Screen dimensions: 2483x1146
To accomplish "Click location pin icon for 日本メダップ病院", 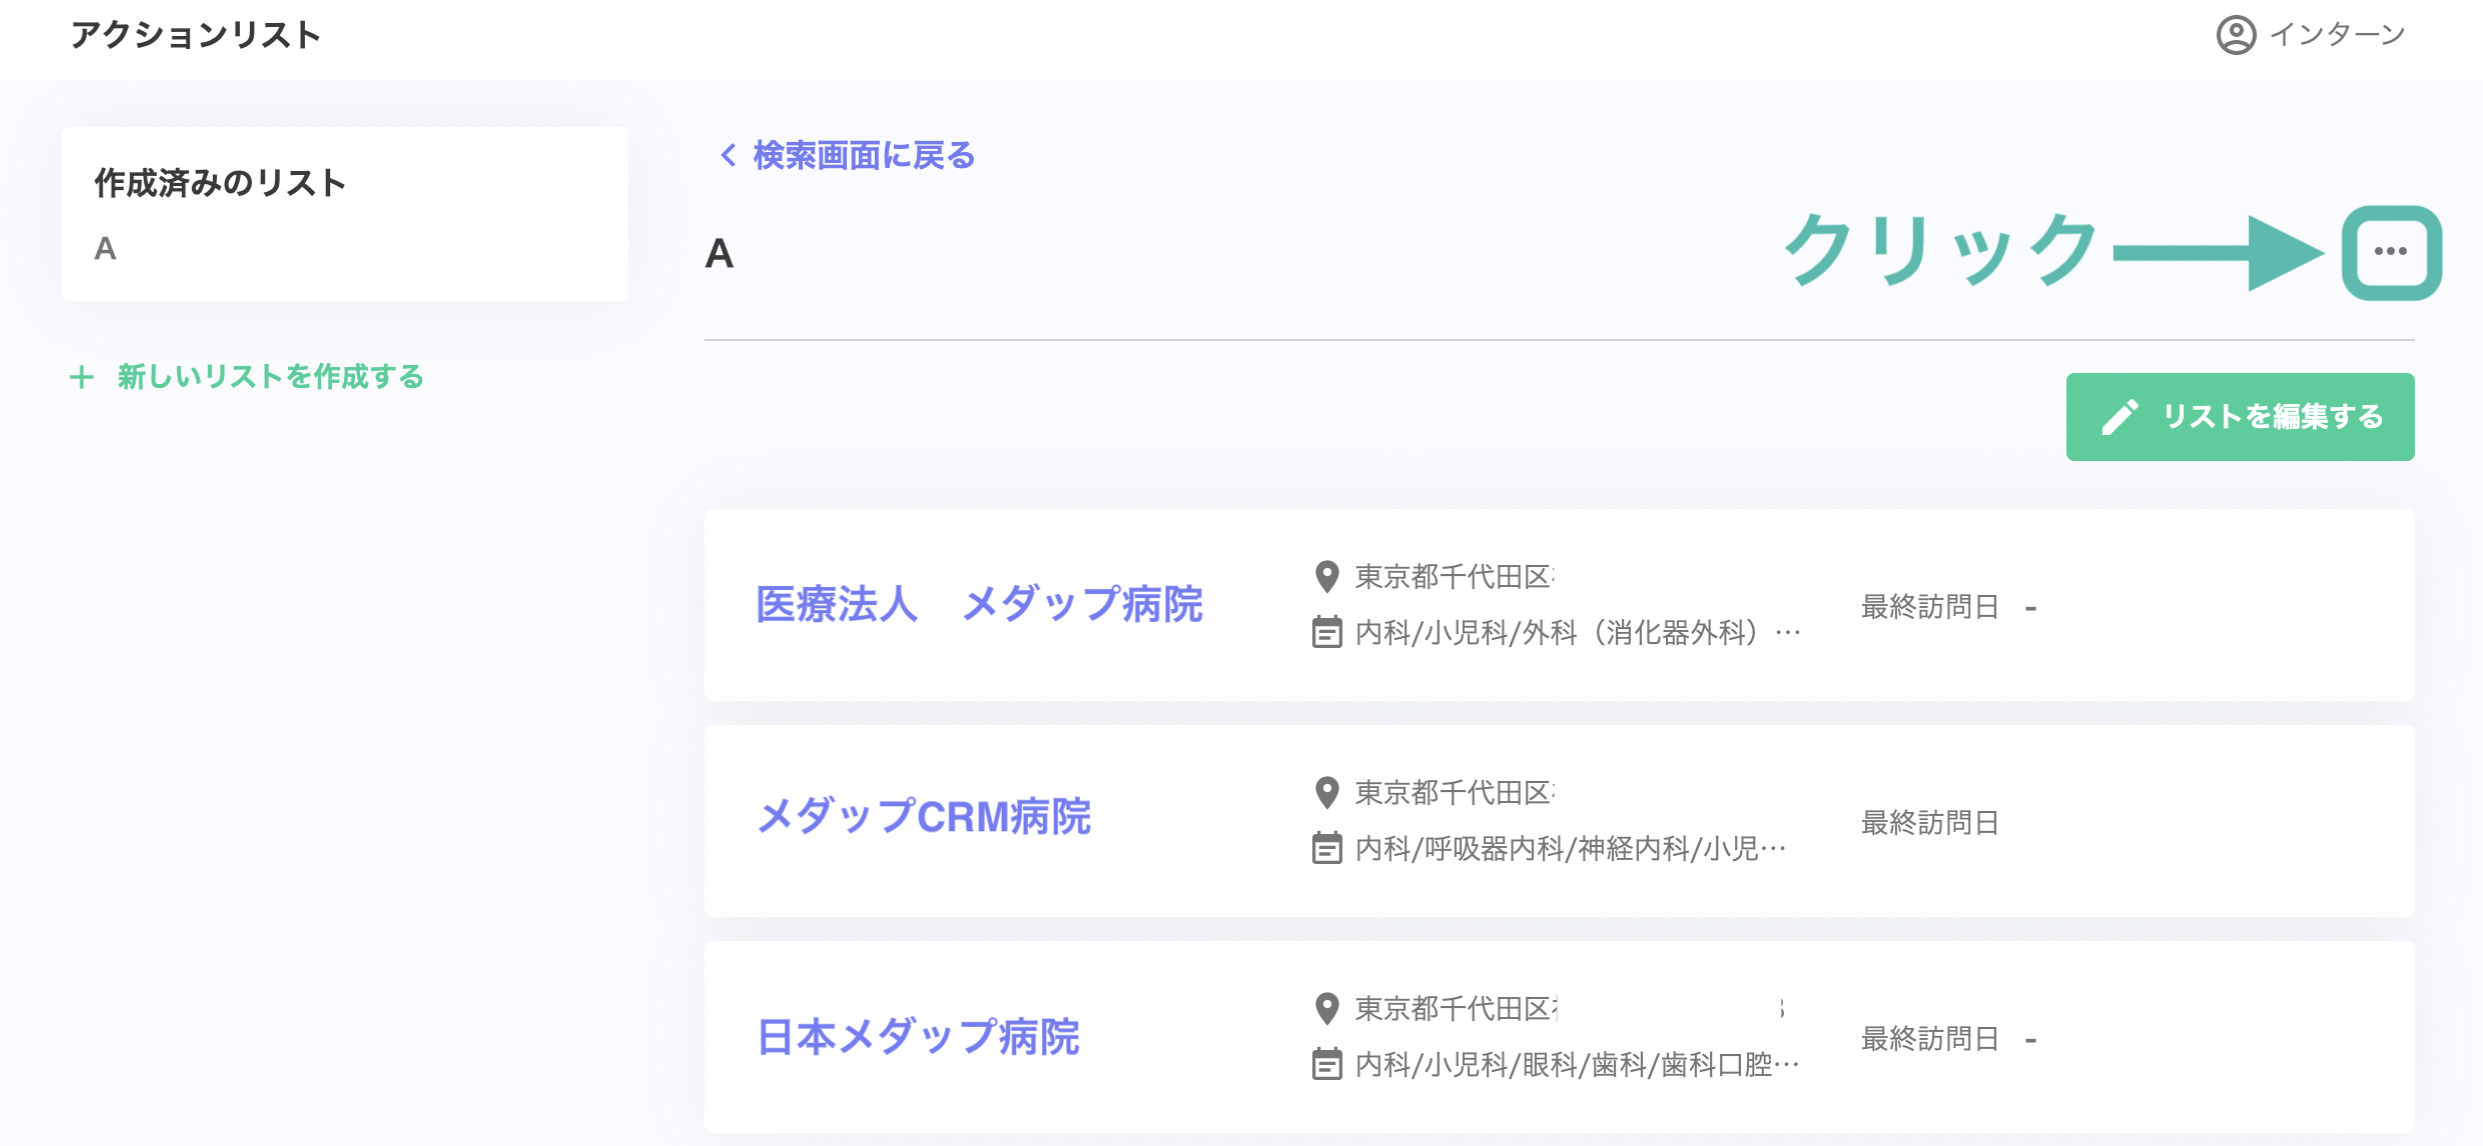I will tap(1326, 1009).
